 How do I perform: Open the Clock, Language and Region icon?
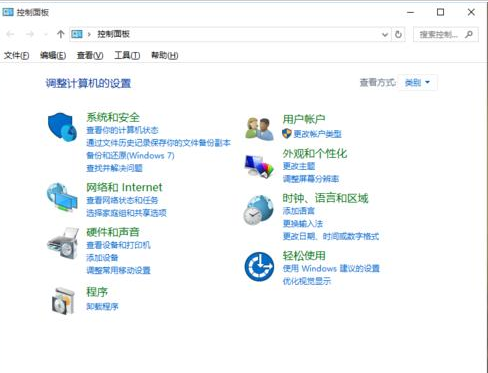[258, 210]
